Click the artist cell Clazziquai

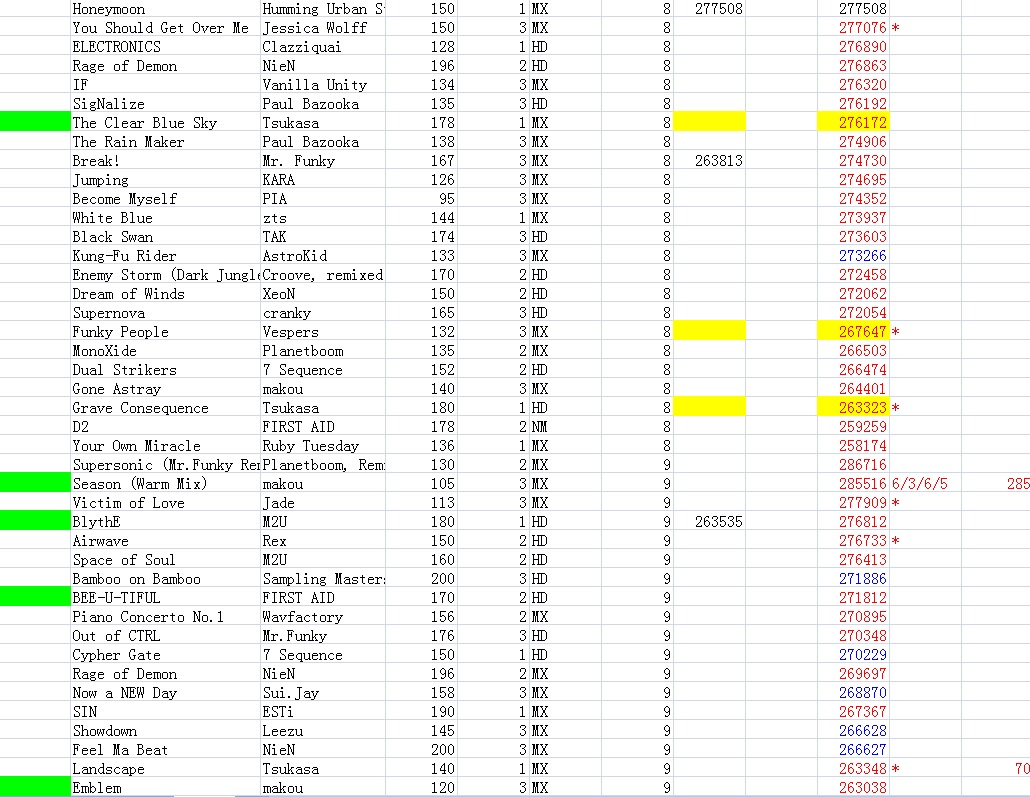[x=323, y=47]
